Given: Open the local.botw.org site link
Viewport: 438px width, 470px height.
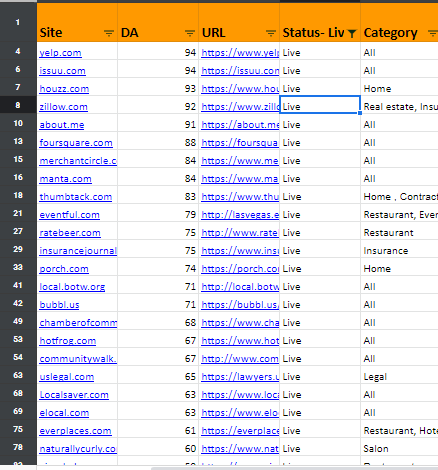Looking at the screenshot, I should [x=72, y=287].
